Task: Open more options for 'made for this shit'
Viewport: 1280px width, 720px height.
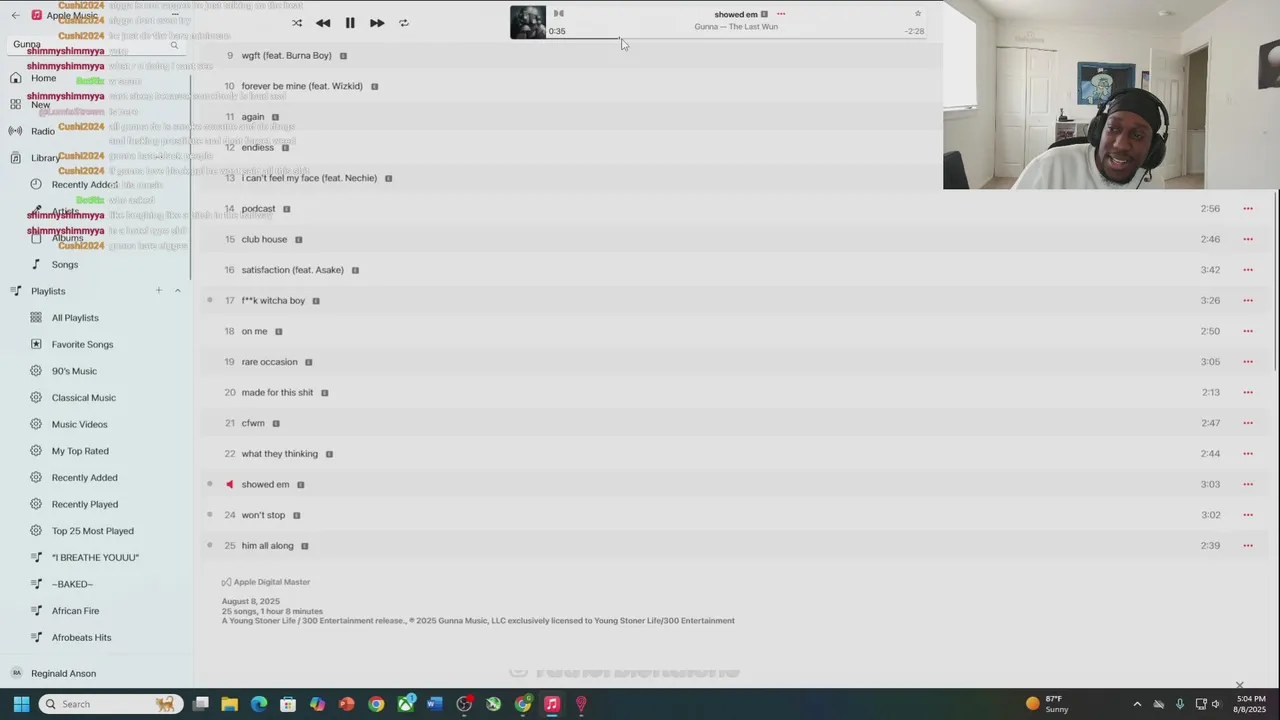Action: coord(1248,393)
